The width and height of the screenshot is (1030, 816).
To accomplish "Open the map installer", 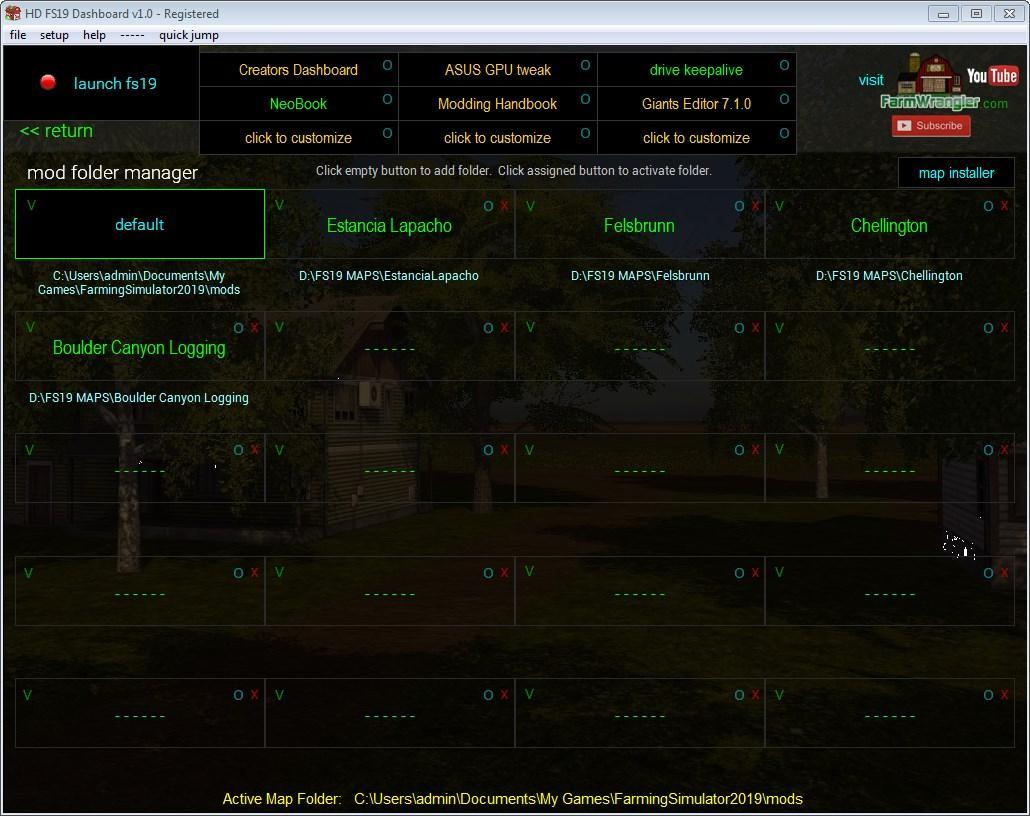I will click(956, 173).
